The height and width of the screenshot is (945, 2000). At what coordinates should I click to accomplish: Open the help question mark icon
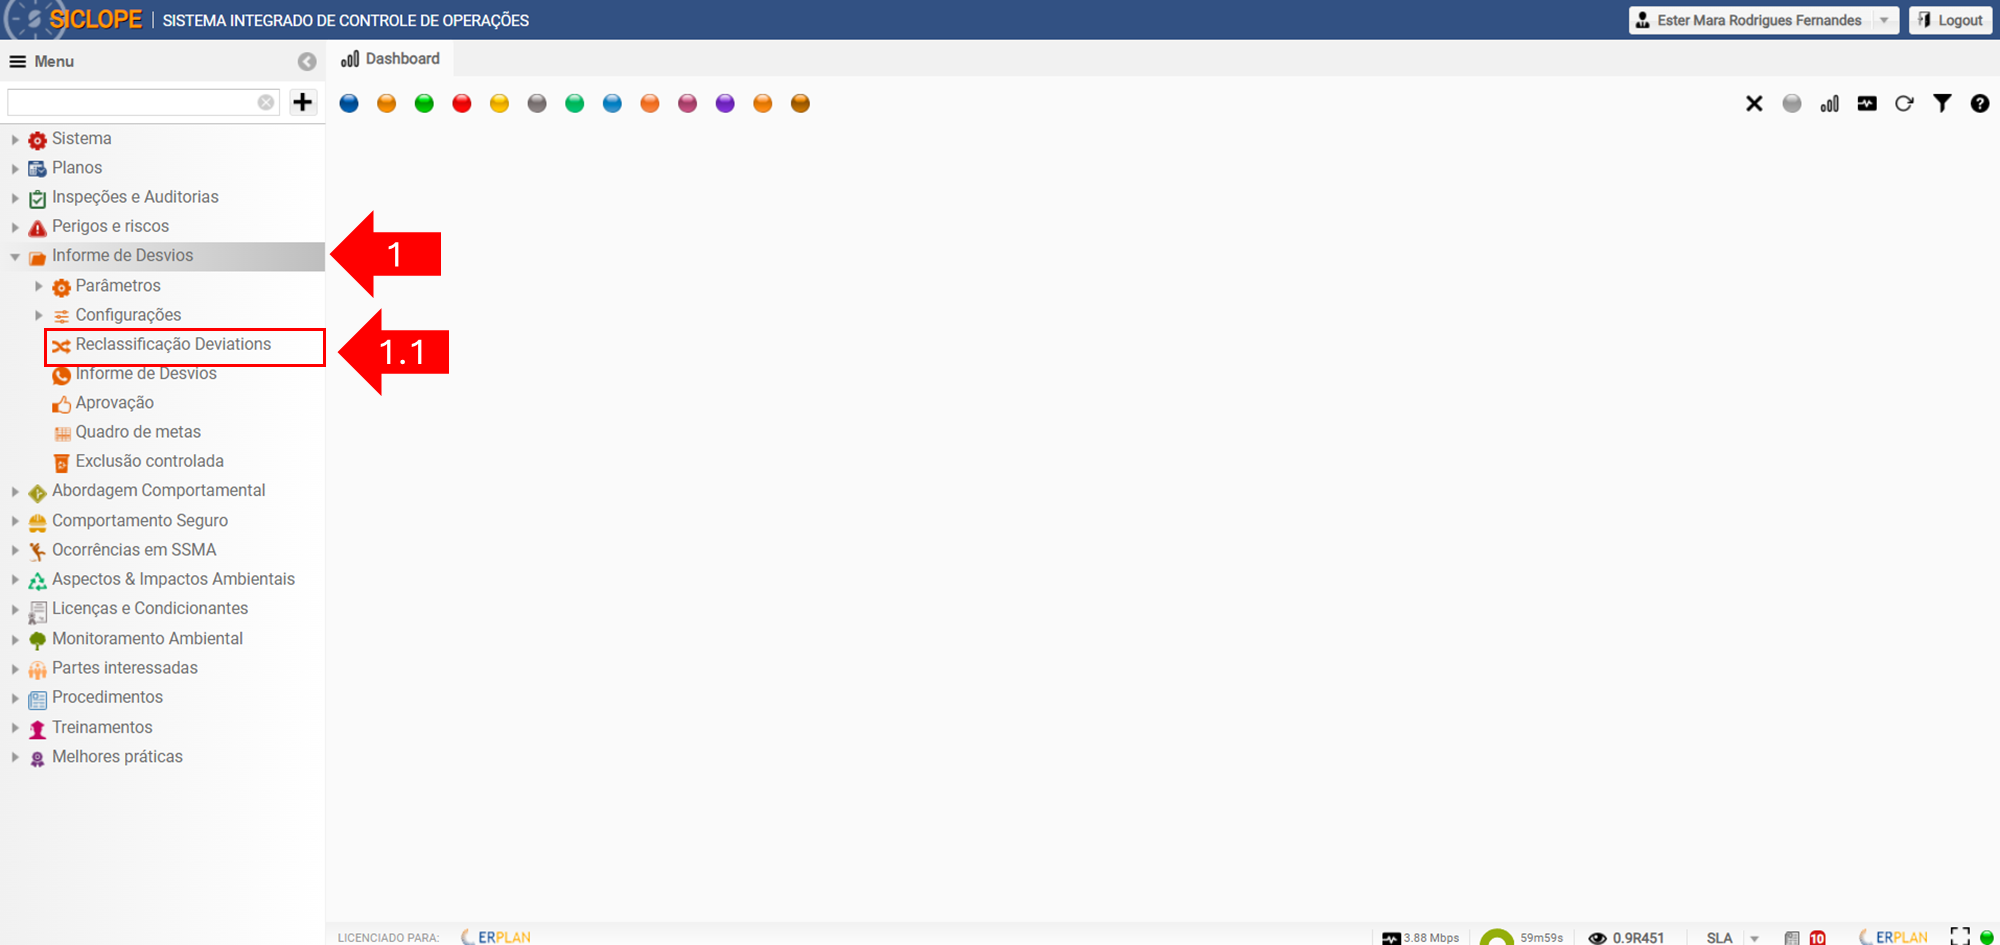click(1980, 103)
